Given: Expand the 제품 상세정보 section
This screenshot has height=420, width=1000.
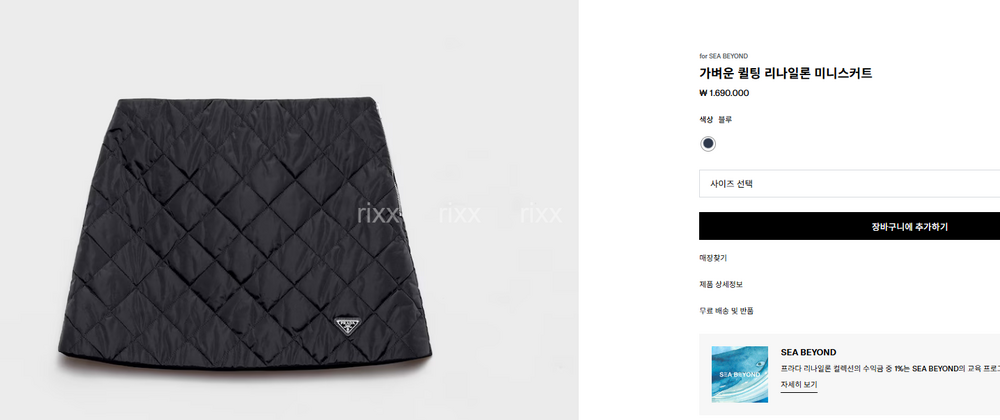Looking at the screenshot, I should [721, 284].
